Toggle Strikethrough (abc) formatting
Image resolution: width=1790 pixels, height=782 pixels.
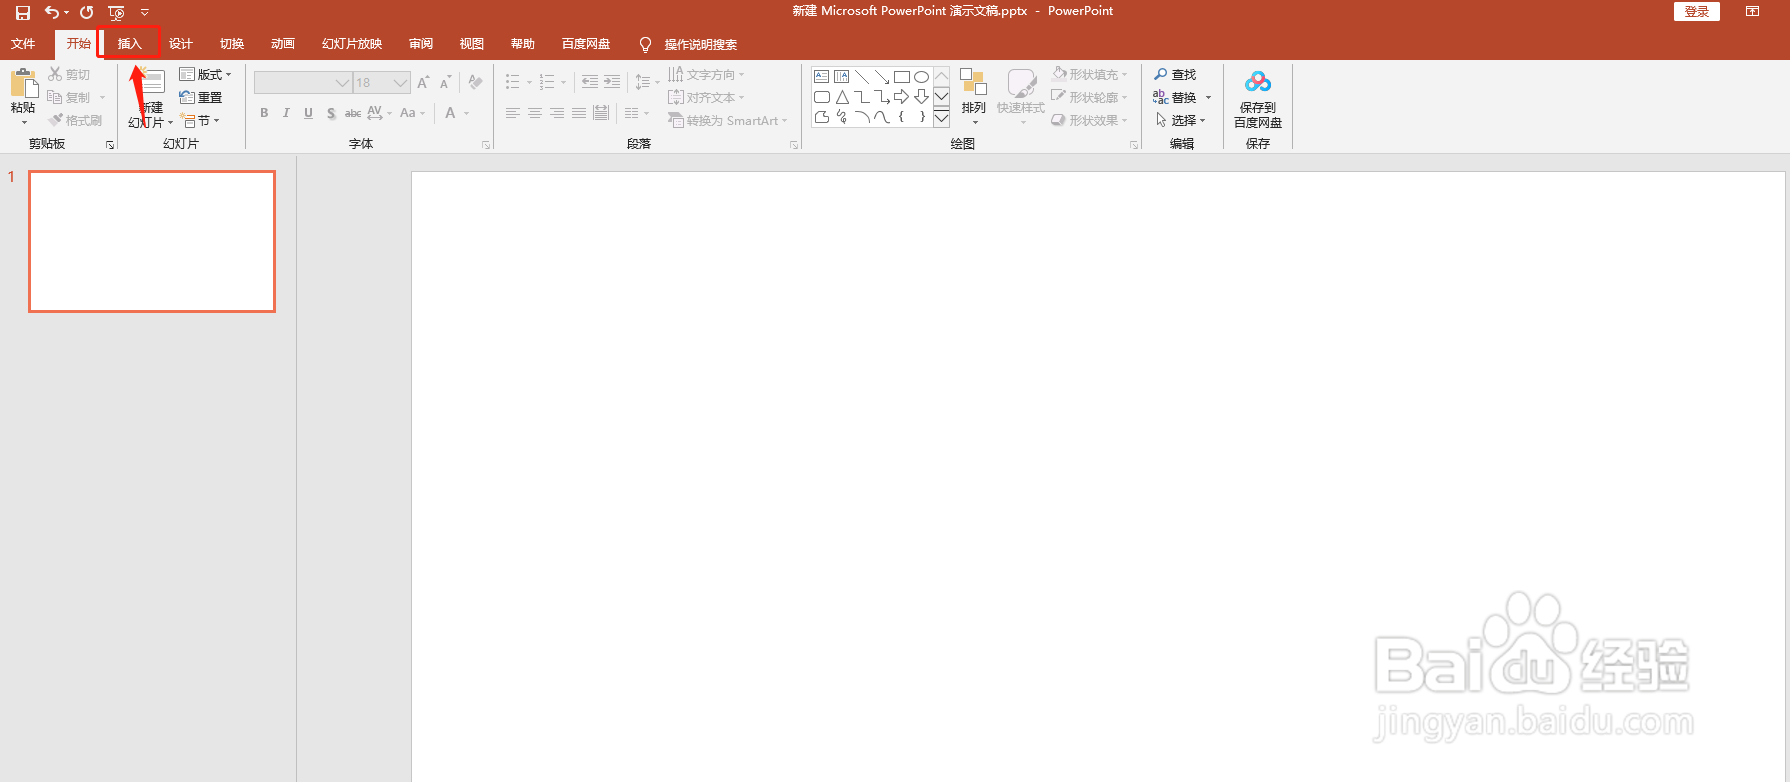pos(353,113)
